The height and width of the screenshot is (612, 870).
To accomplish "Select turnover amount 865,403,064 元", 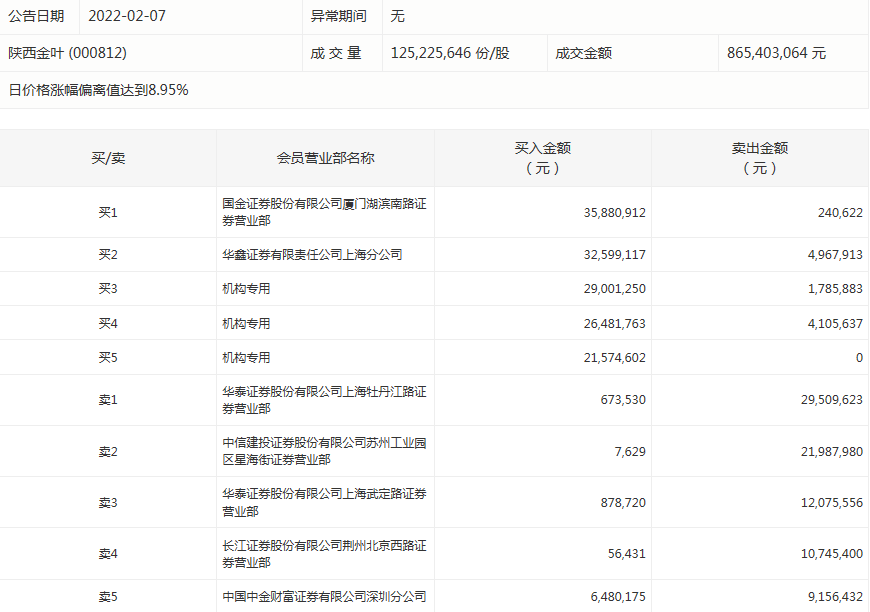I will coord(776,53).
